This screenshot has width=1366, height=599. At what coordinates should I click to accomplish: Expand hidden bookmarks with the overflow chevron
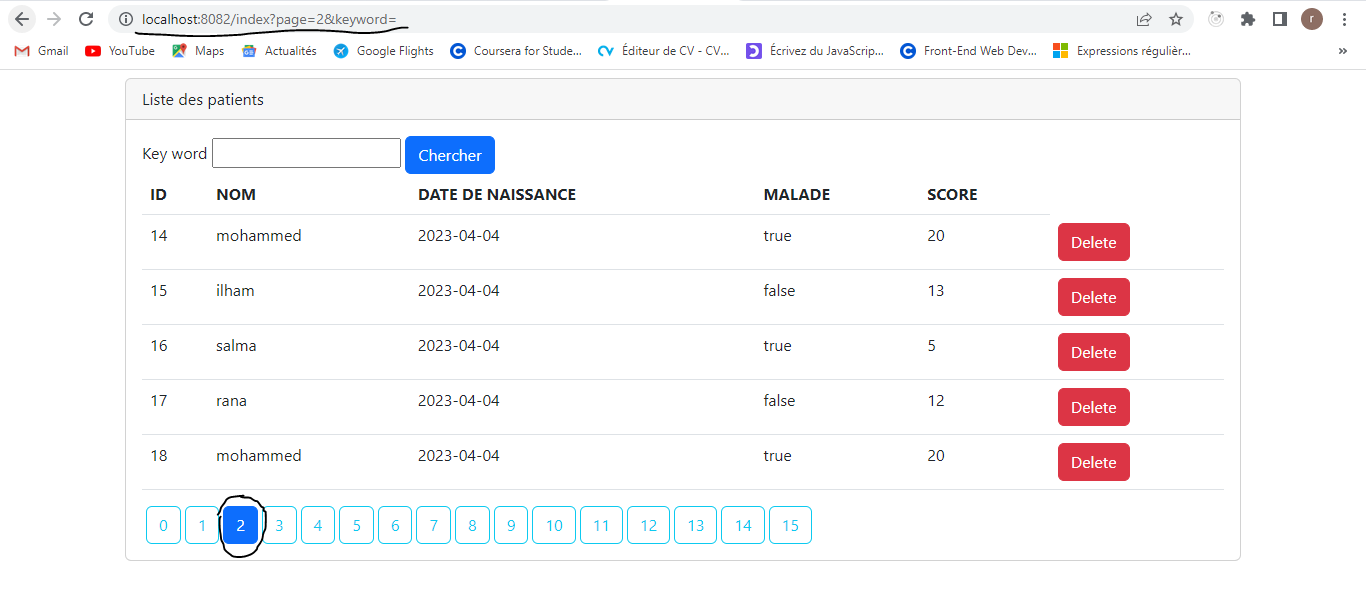click(x=1342, y=50)
